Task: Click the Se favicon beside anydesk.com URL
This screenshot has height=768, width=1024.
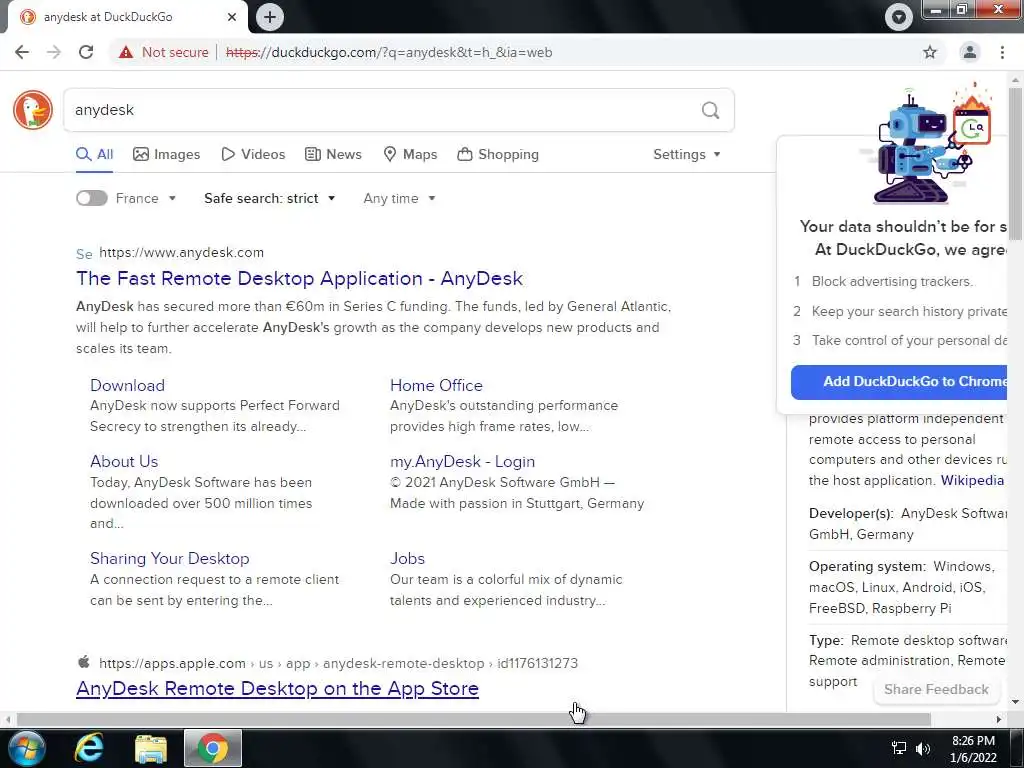Action: [84, 254]
